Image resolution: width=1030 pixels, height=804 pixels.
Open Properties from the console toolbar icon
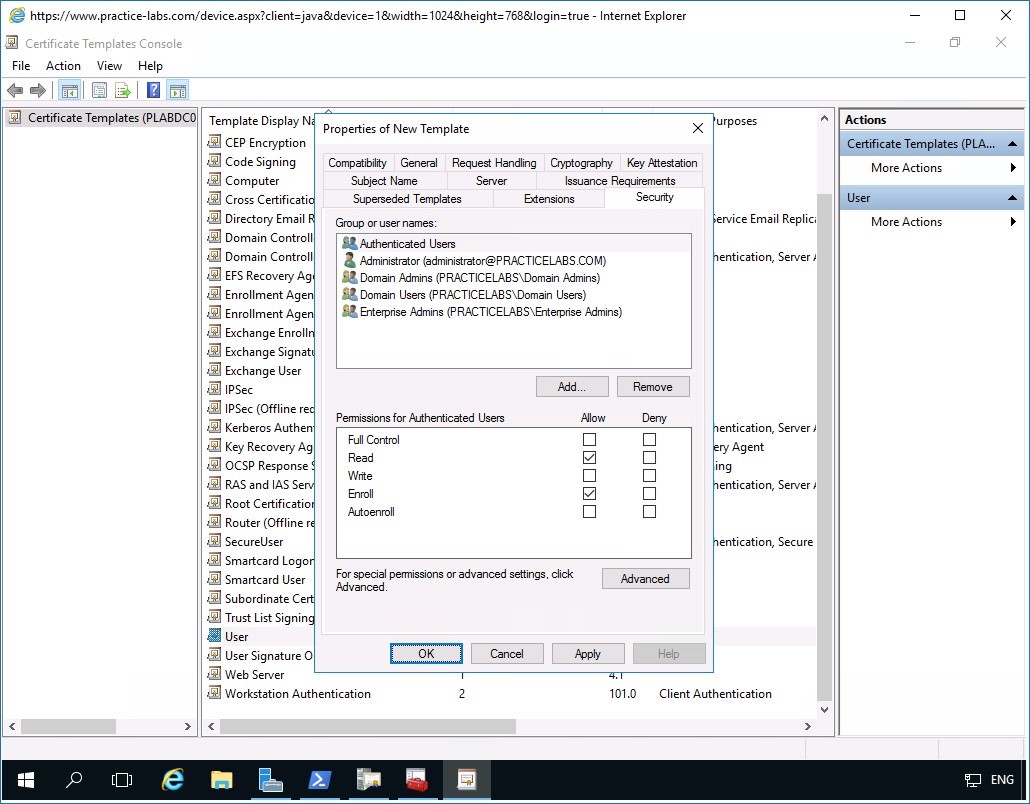(x=99, y=90)
